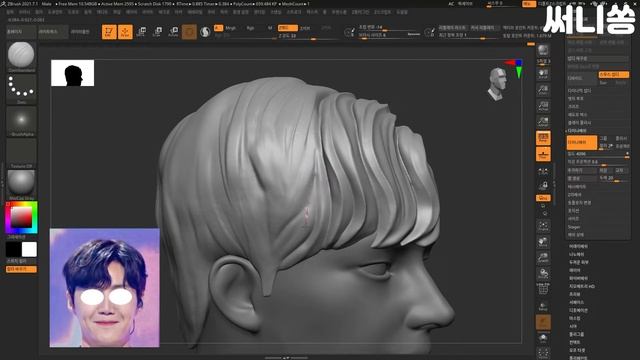Viewport: 640px width, 360px height.
Task: Open the Brush Alpha picker
Action: (21, 121)
